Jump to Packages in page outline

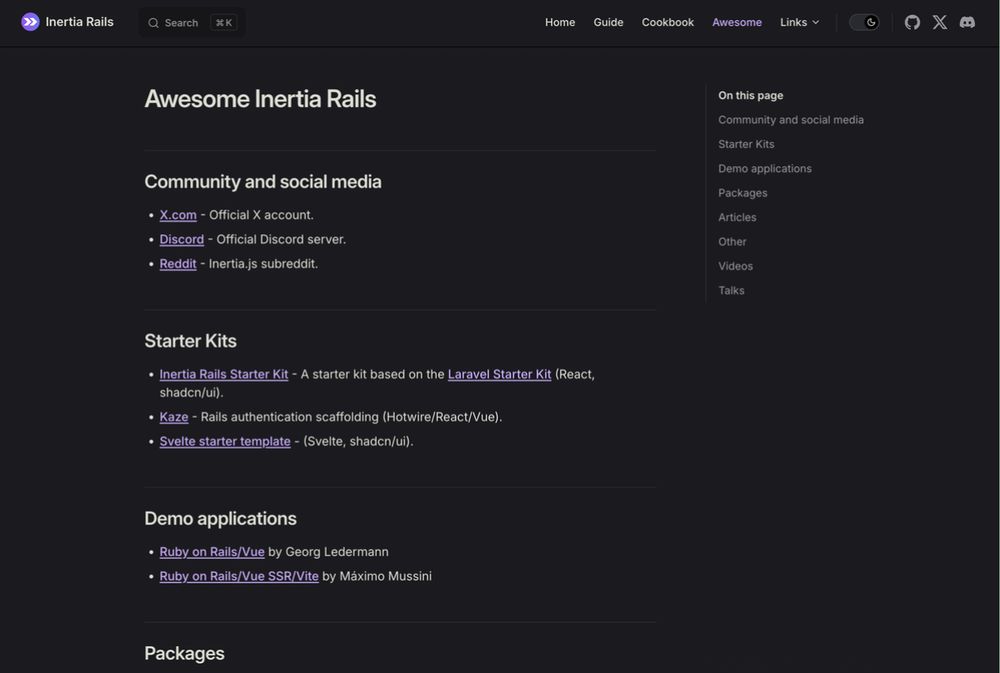pos(742,193)
